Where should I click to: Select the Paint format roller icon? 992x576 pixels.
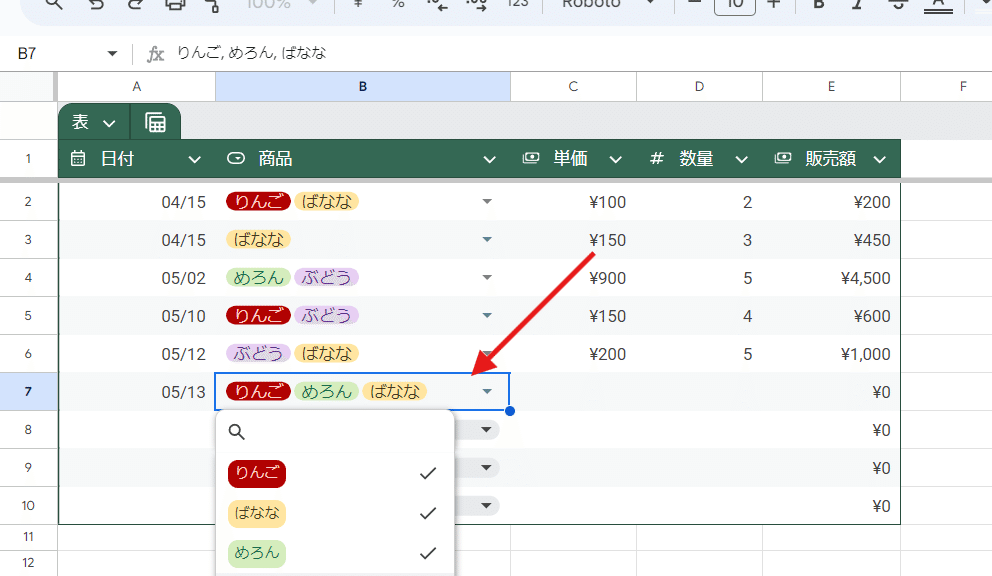[x=213, y=4]
